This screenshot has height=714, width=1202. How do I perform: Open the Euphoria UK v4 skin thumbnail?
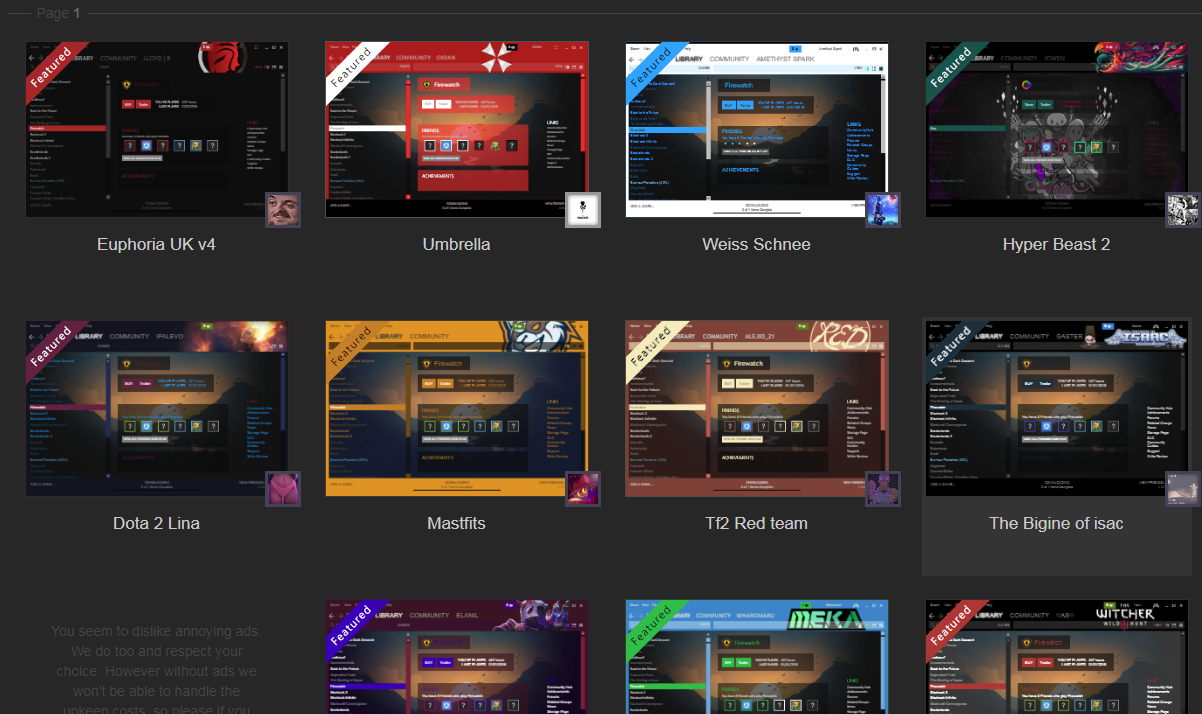pos(157,129)
